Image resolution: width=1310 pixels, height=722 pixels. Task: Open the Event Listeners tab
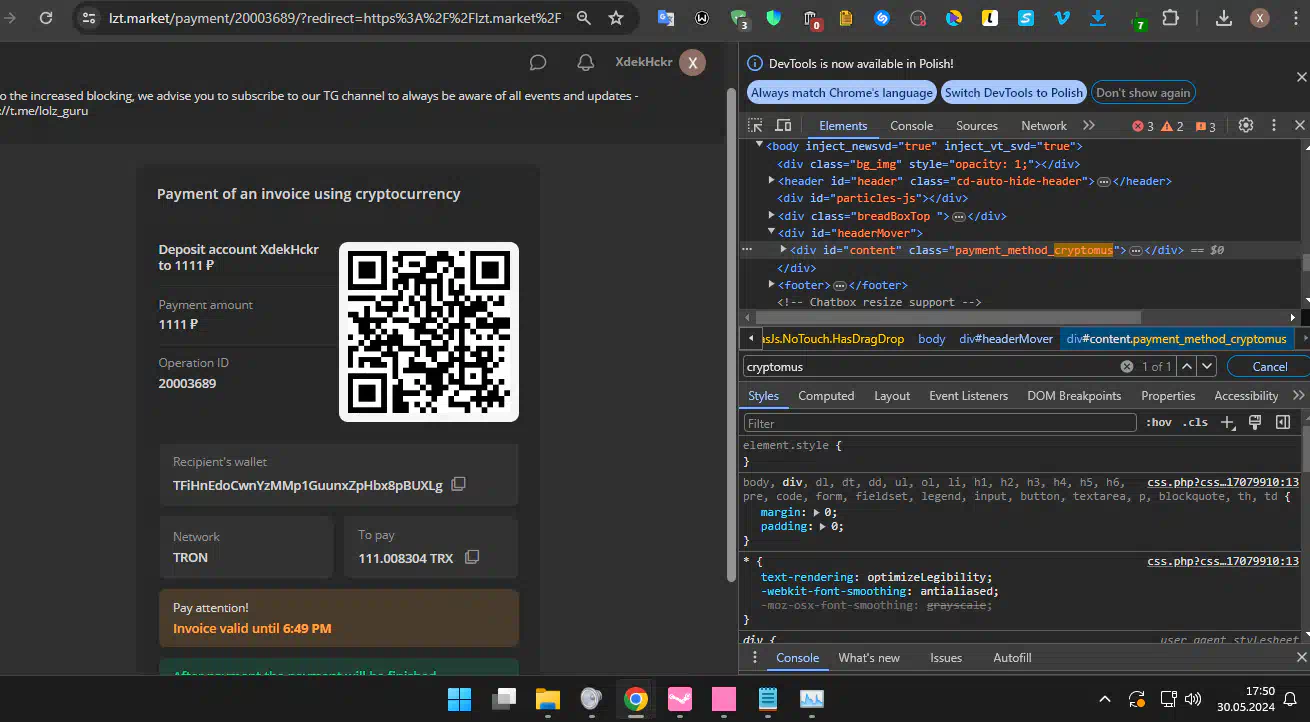968,396
